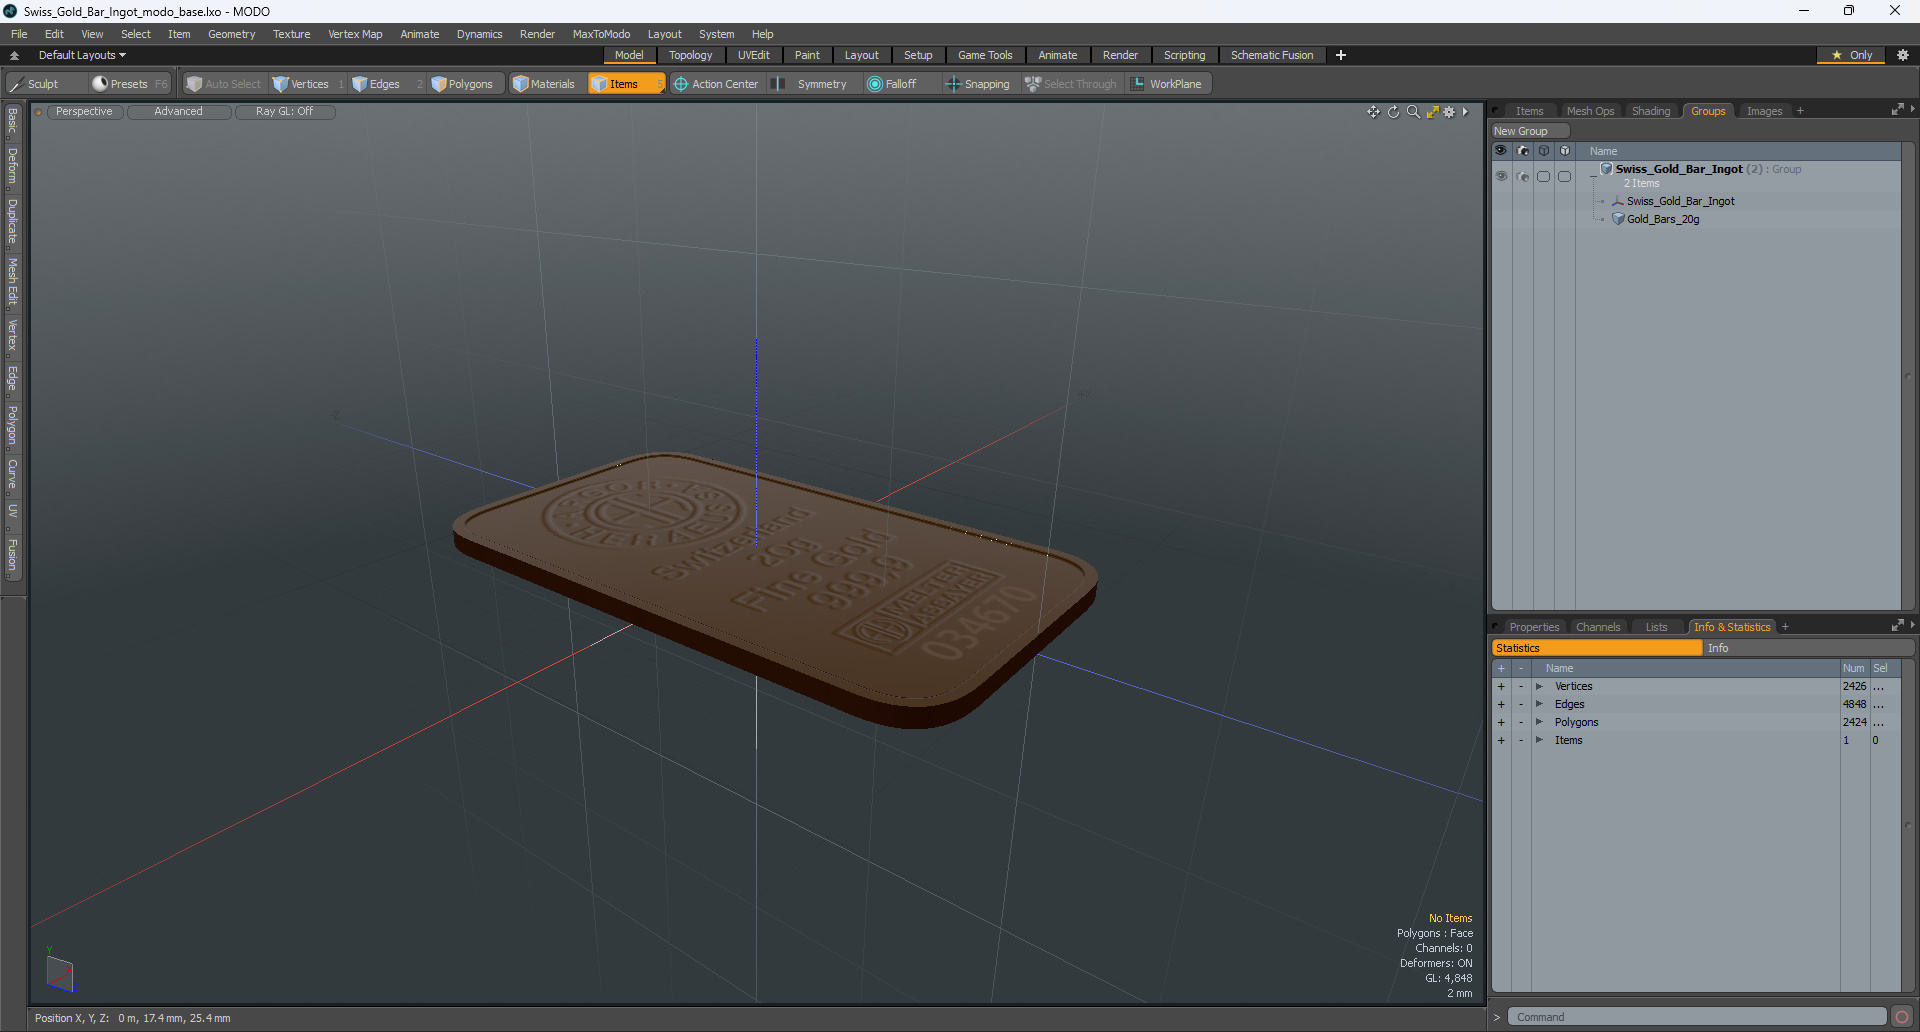Click the record button beside Command field
Image resolution: width=1920 pixels, height=1032 pixels.
1902,1017
